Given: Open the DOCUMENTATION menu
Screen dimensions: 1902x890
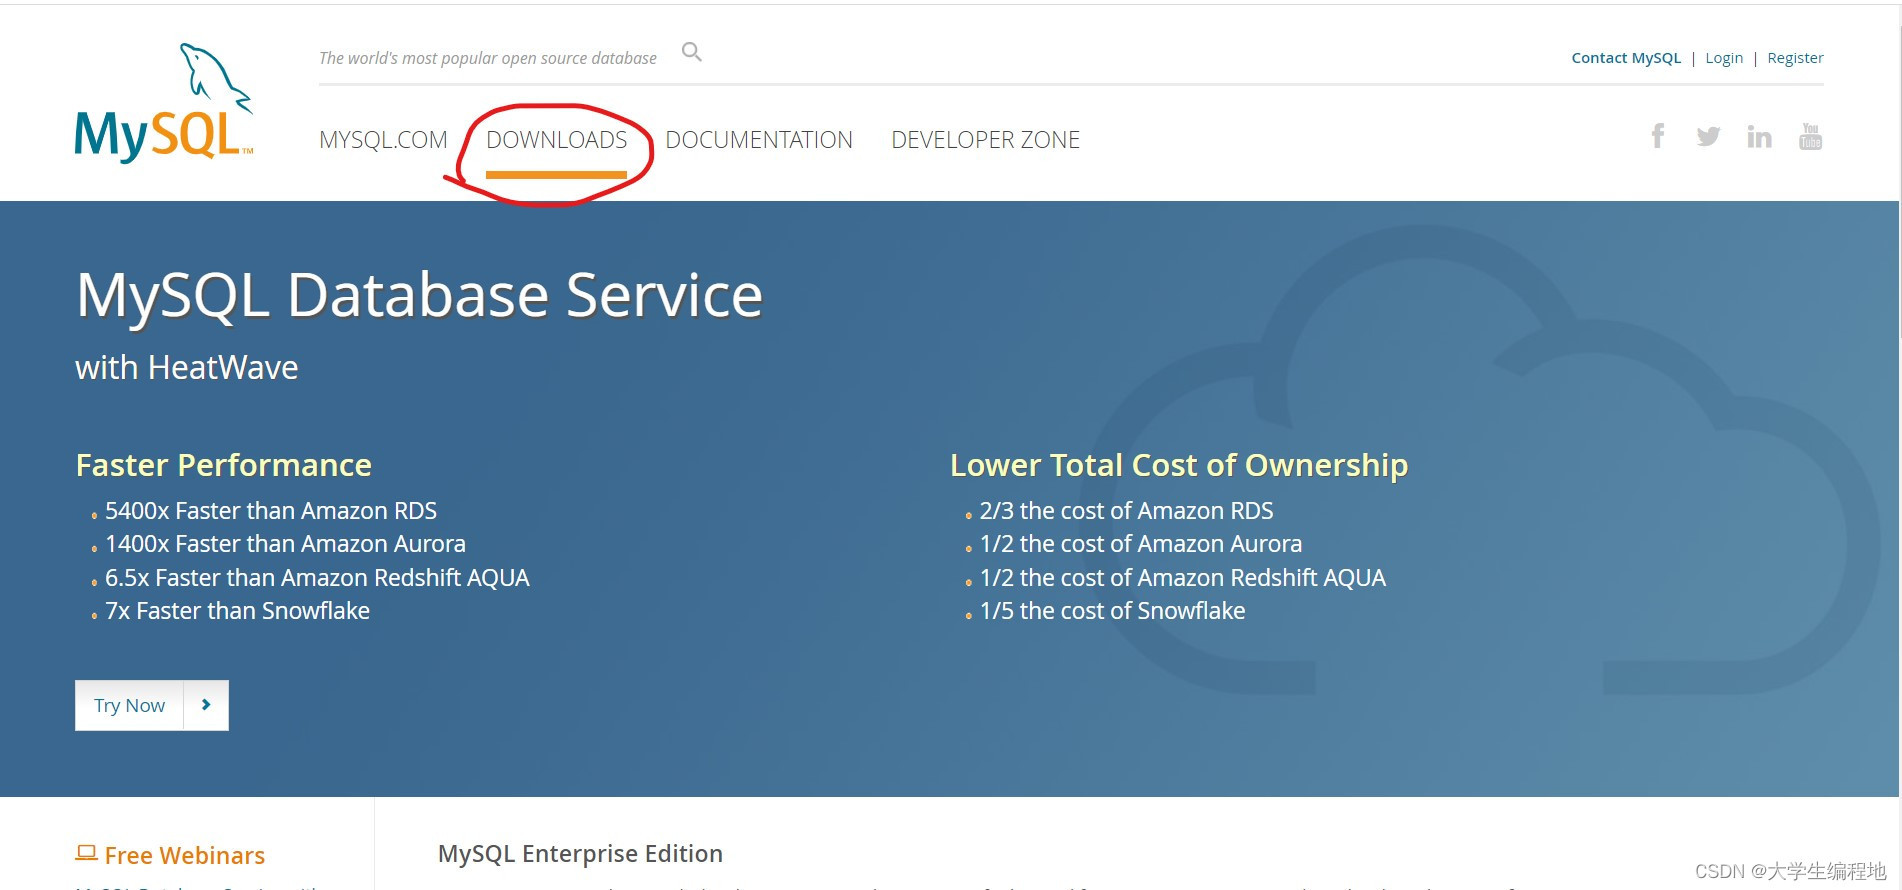Looking at the screenshot, I should [759, 140].
